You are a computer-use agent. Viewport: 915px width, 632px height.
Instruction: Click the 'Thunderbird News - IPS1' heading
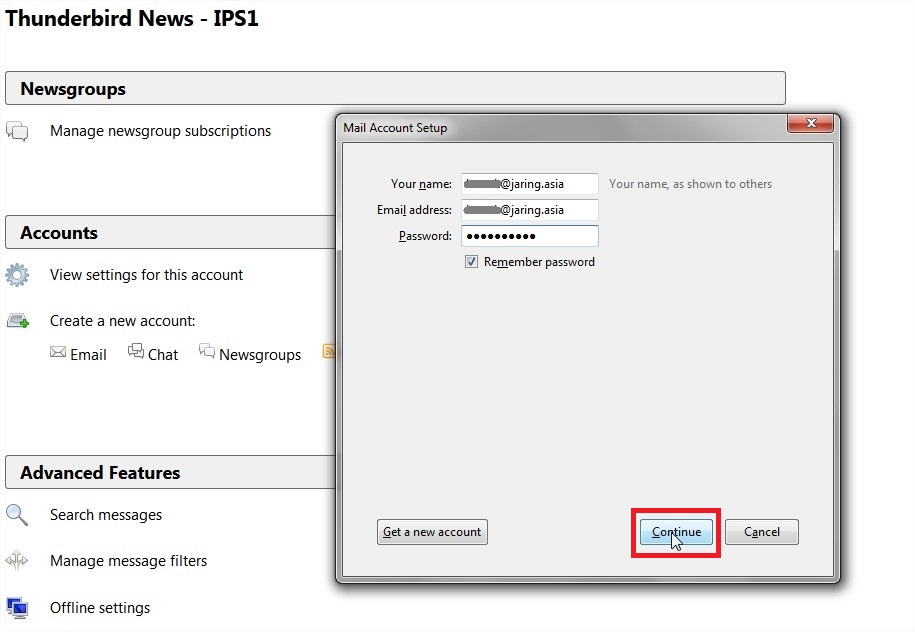point(132,18)
